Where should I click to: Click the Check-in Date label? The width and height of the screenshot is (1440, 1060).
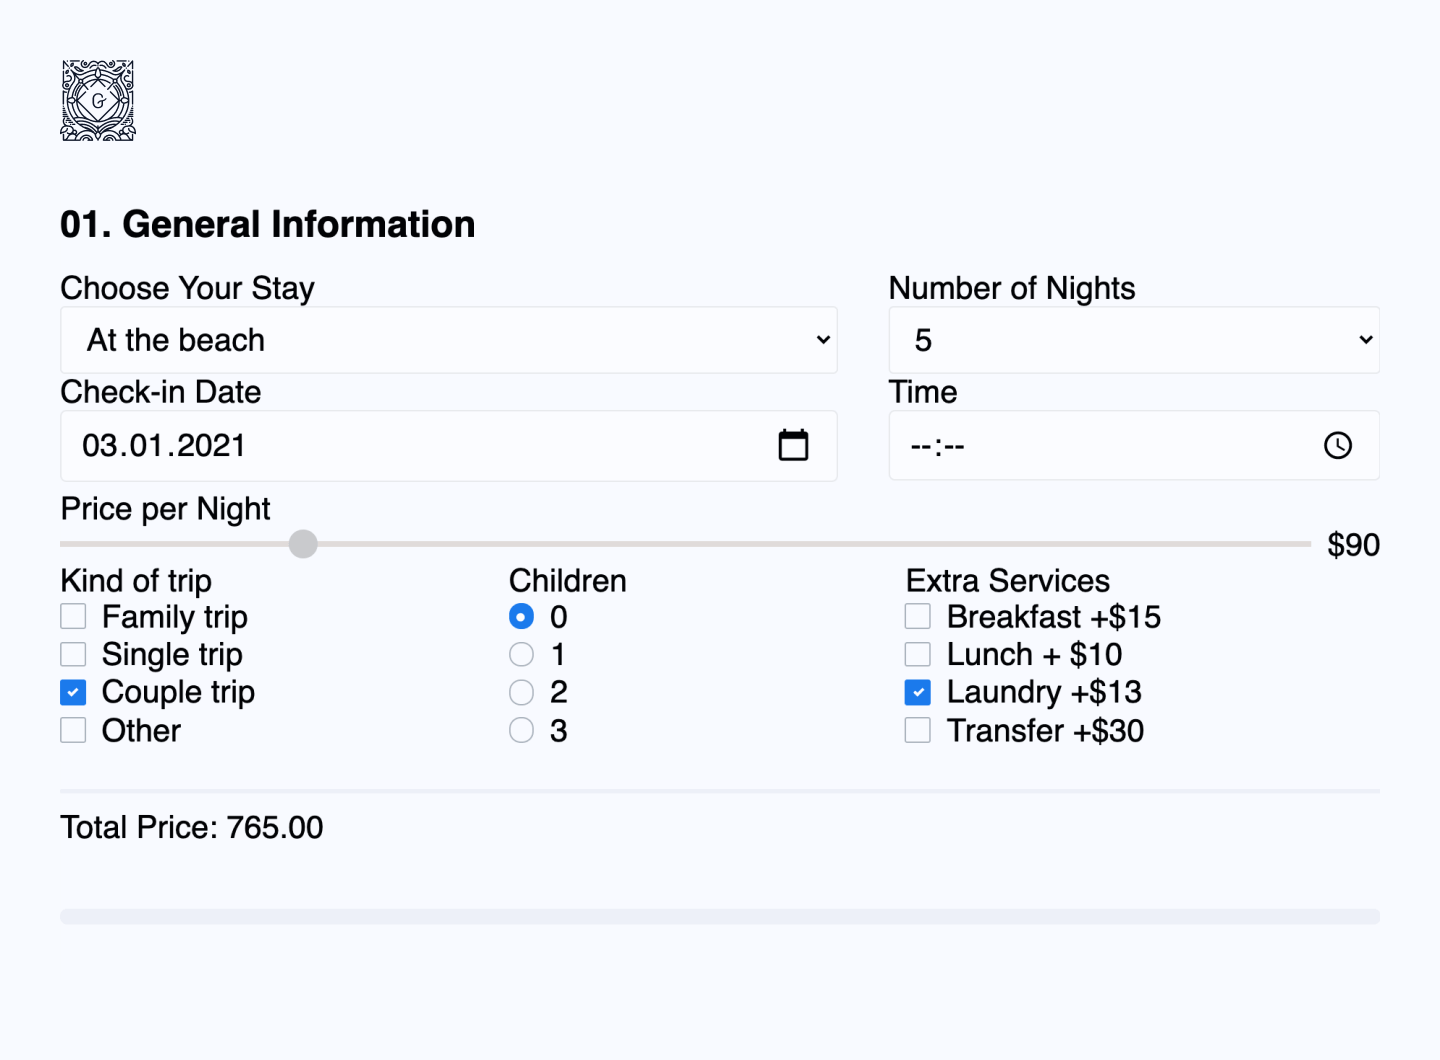[x=161, y=392]
